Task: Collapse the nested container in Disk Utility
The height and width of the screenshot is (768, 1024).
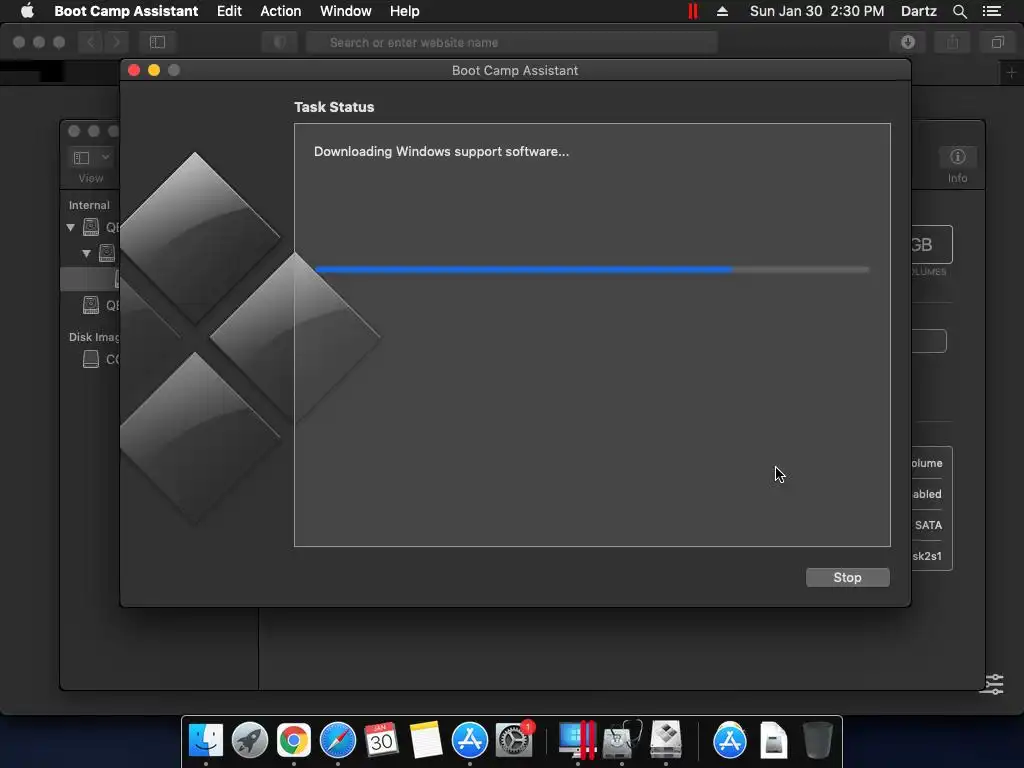Action: tap(86, 253)
